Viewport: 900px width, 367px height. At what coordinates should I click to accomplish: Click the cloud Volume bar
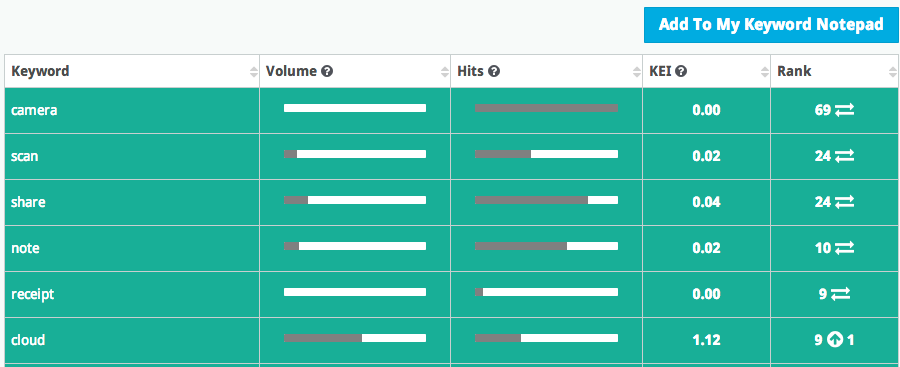355,338
